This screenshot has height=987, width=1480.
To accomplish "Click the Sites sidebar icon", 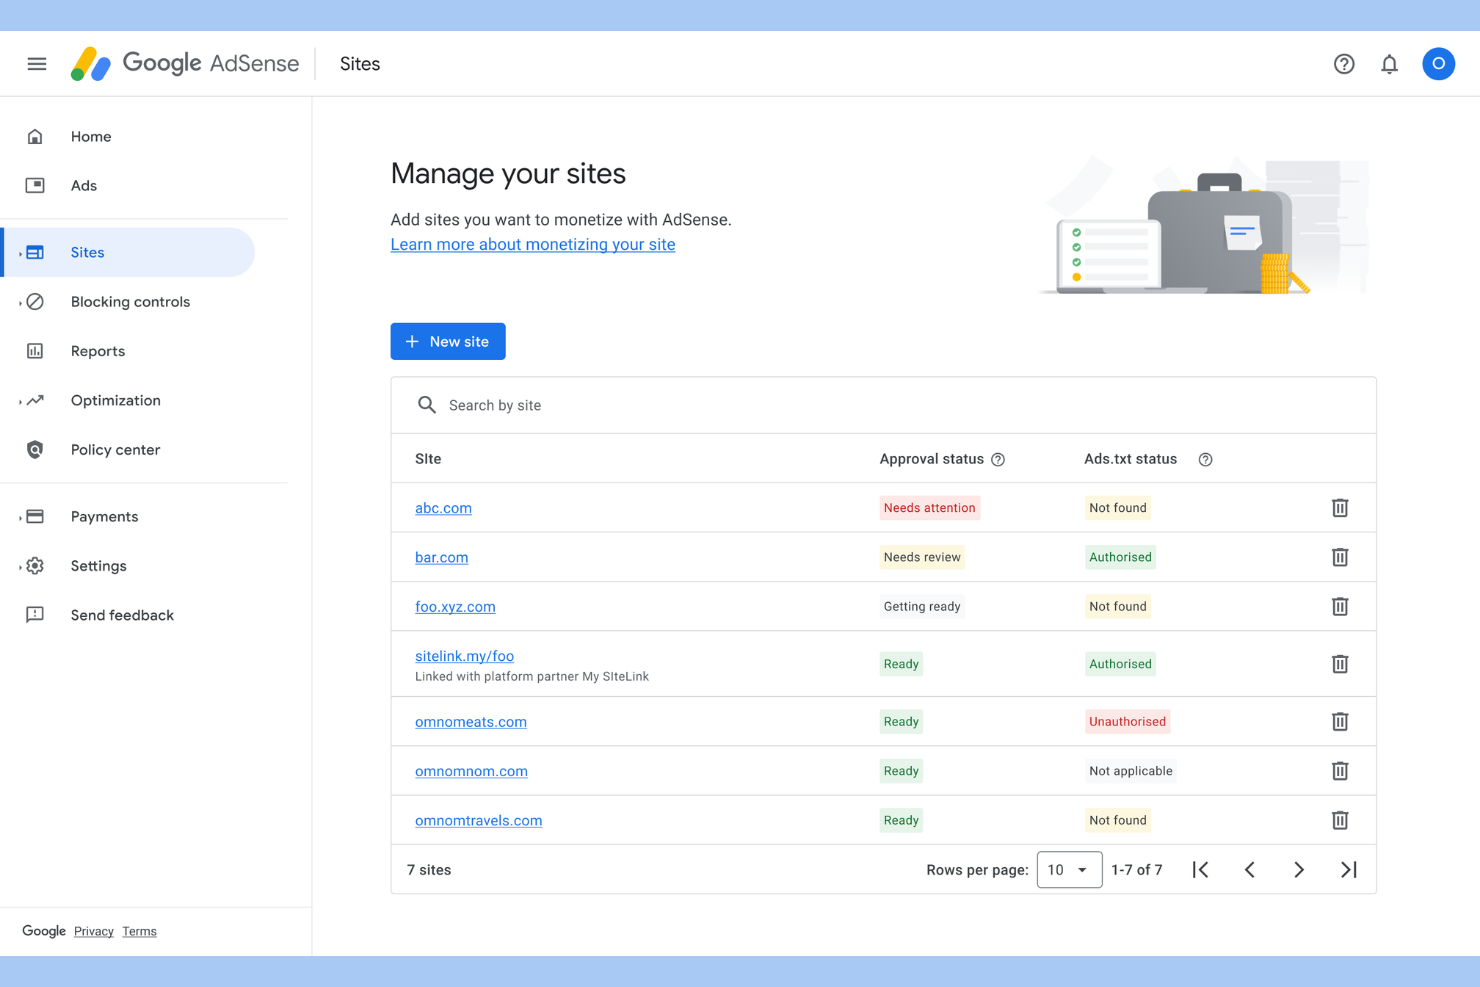I will pyautogui.click(x=35, y=252).
